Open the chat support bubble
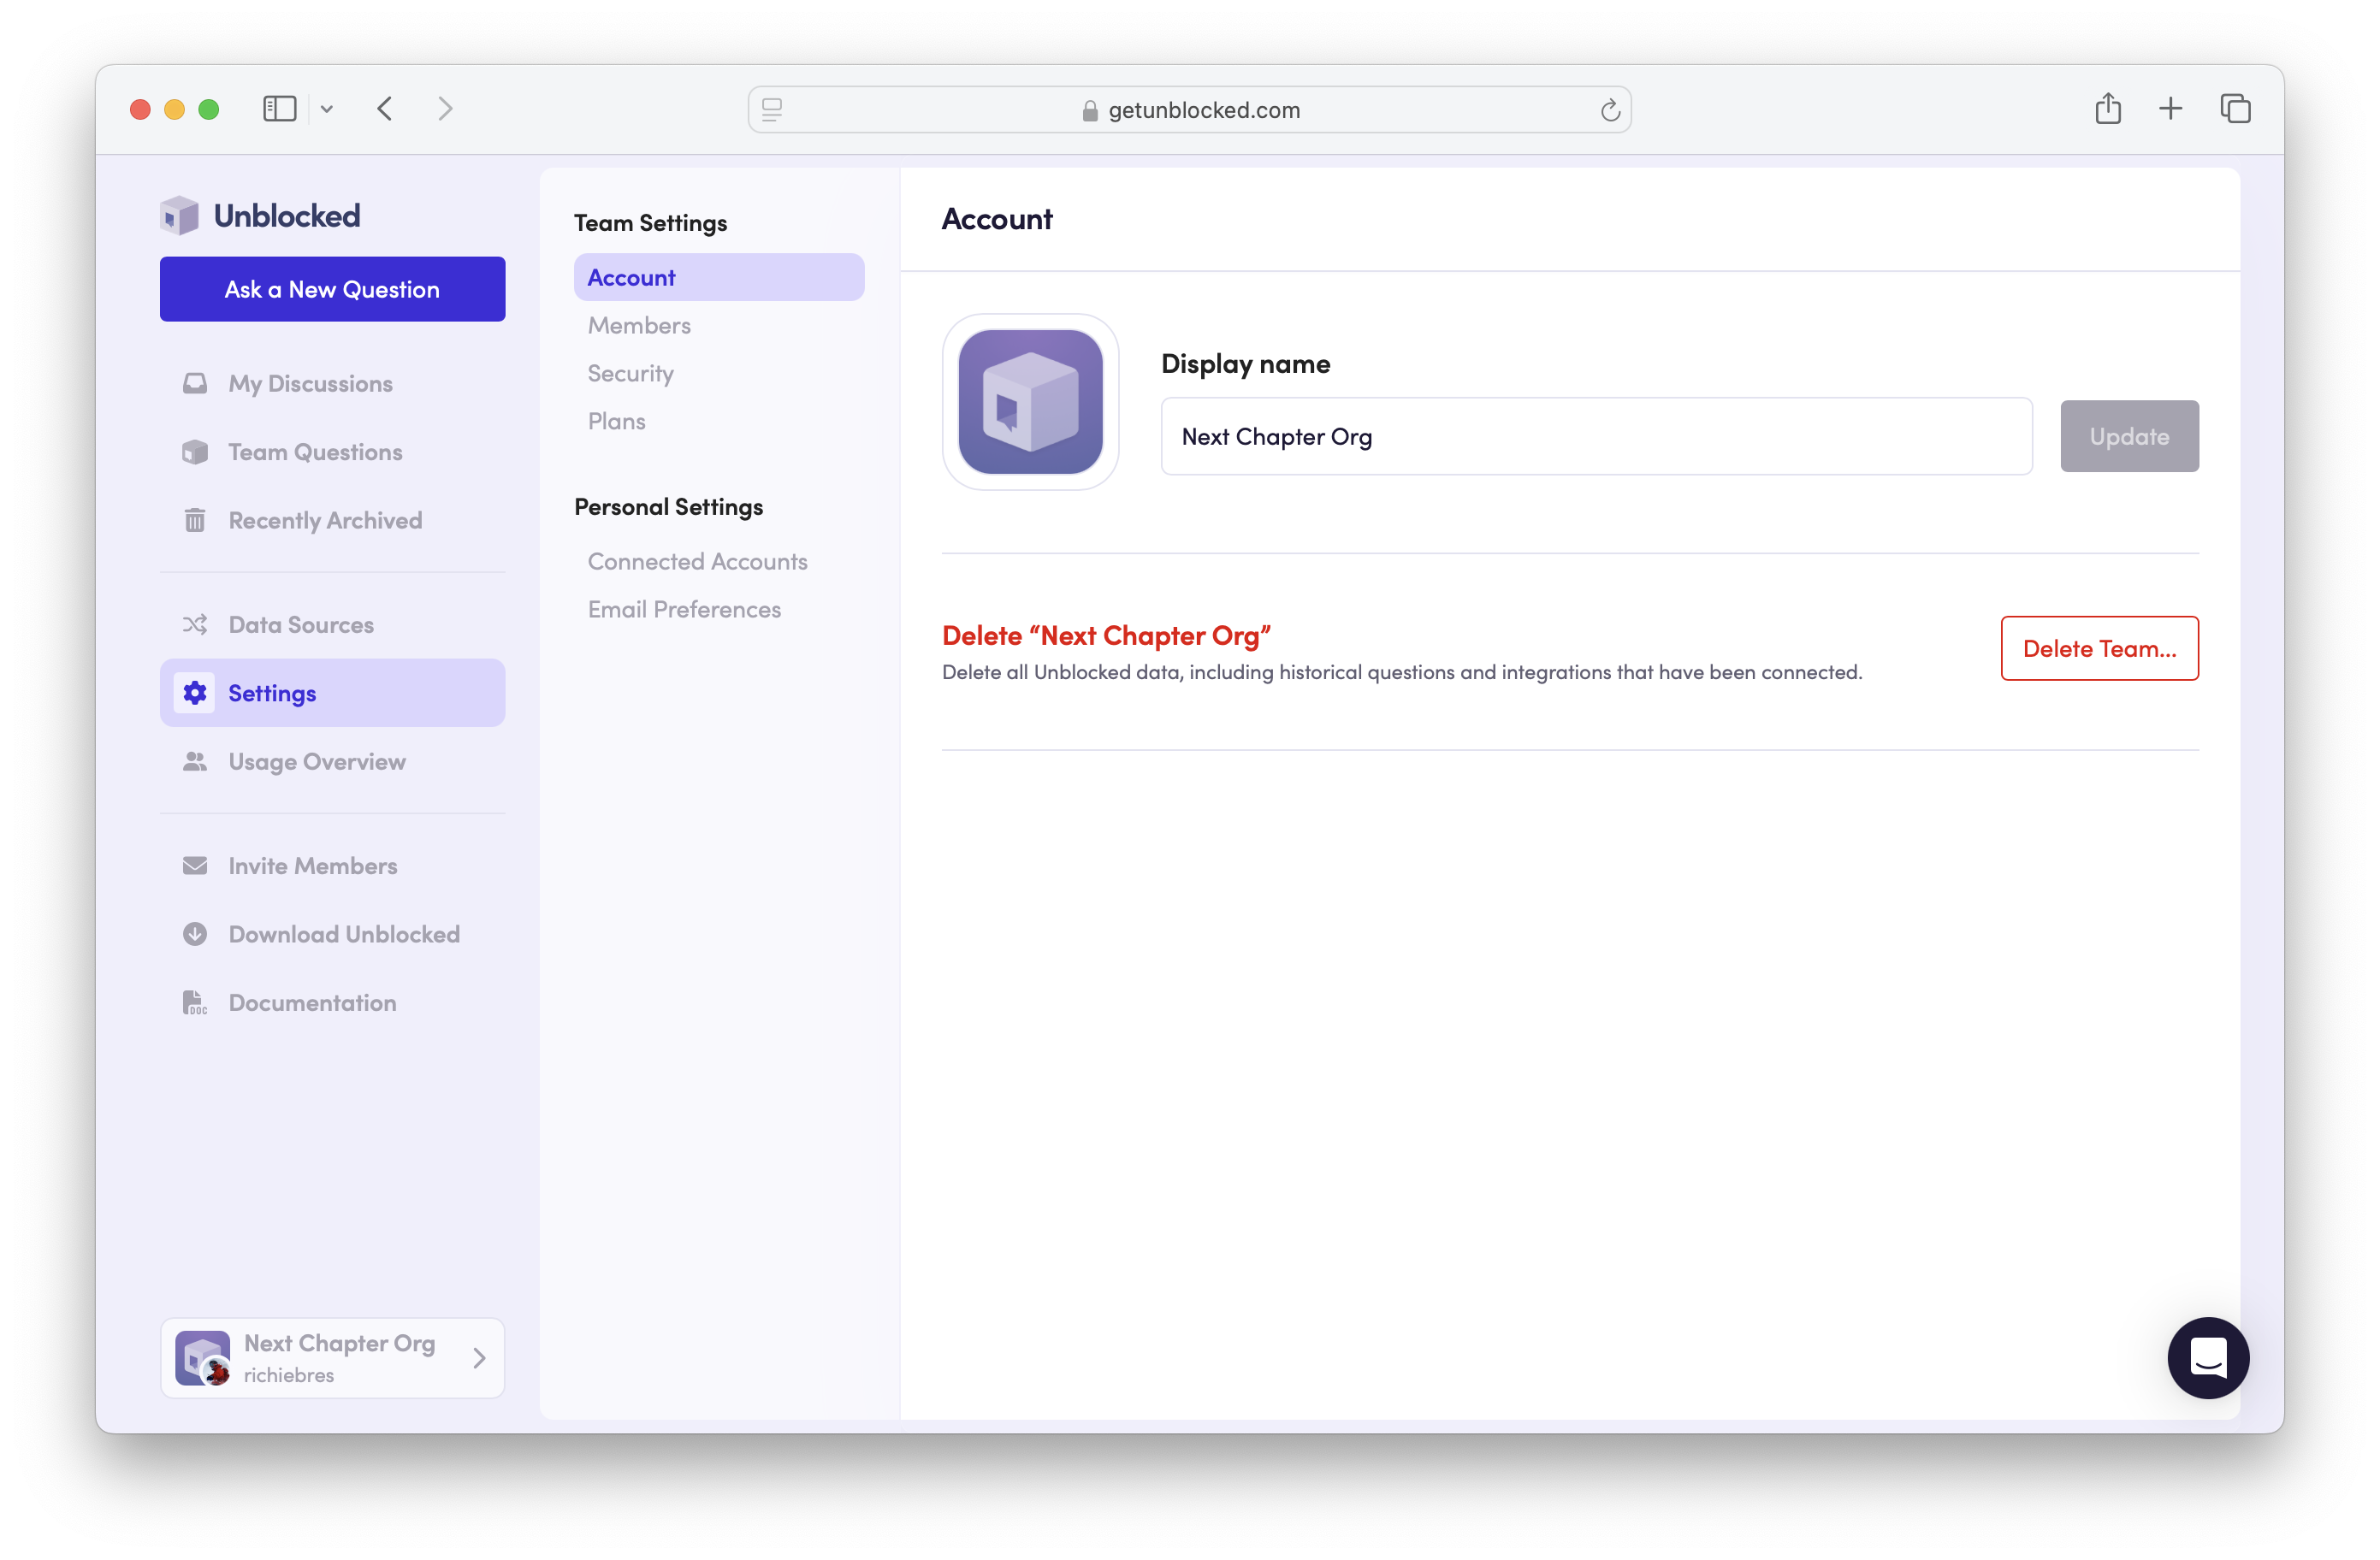 [x=2208, y=1358]
